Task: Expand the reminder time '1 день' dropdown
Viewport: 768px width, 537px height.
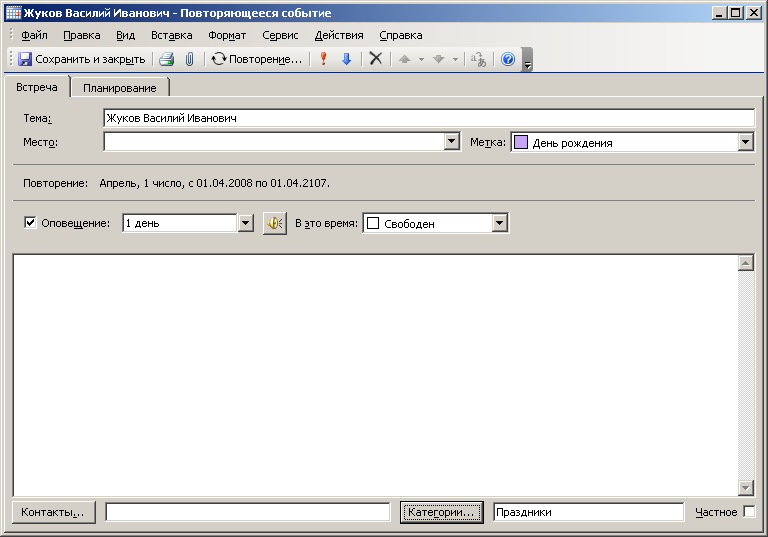Action: [245, 223]
